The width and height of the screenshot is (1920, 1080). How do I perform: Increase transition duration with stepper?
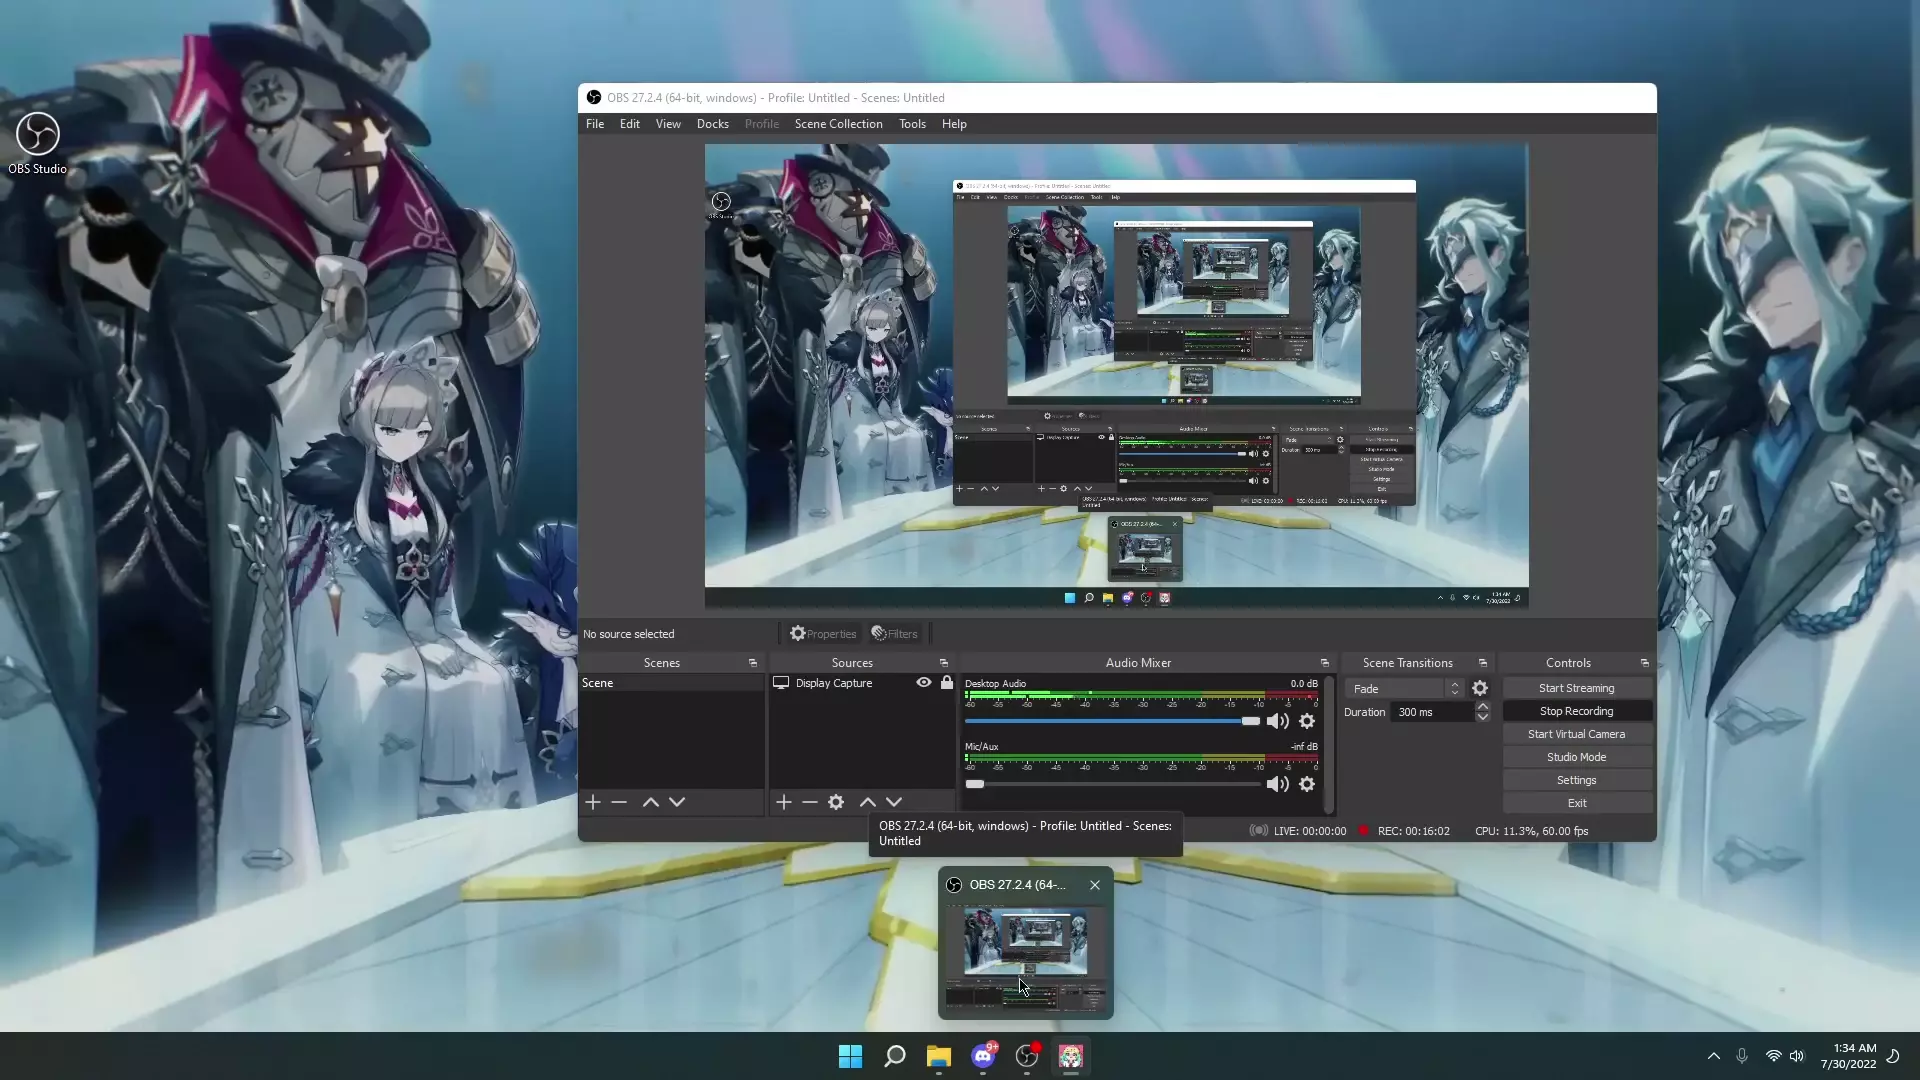point(1483,706)
